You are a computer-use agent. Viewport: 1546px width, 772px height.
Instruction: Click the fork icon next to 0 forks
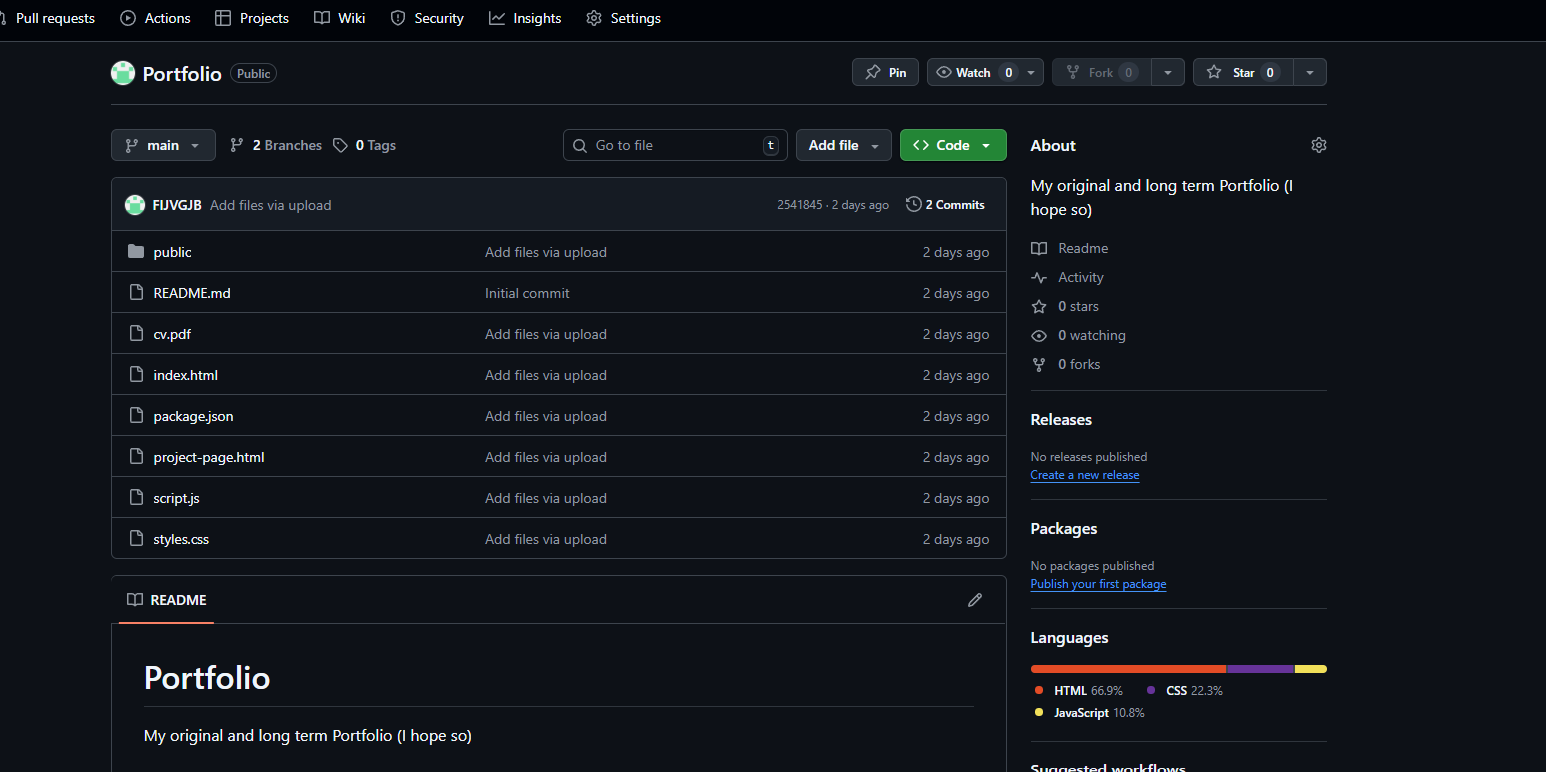1039,364
